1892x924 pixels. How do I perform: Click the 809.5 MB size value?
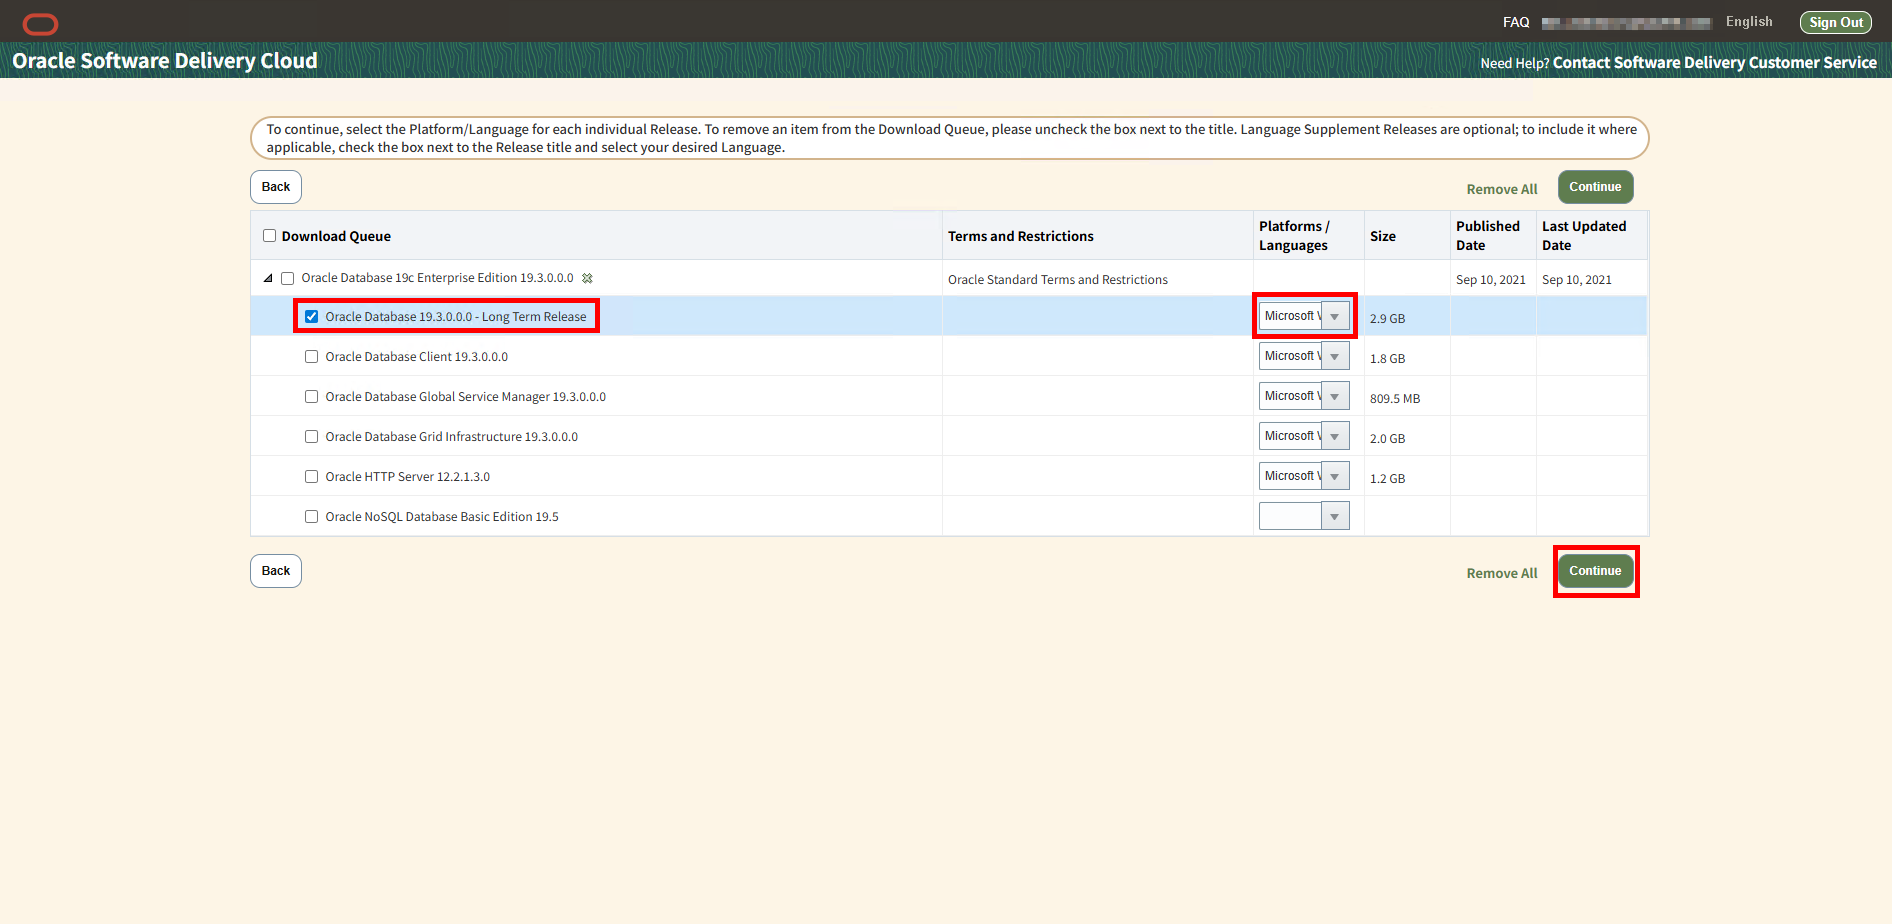[x=1395, y=399]
